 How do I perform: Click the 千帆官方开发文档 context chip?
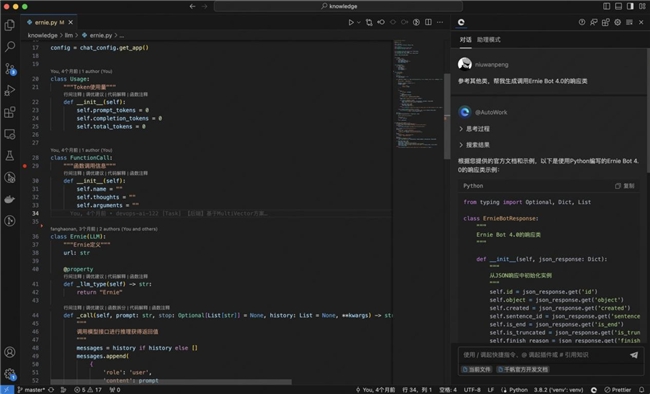pyautogui.click(x=522, y=369)
